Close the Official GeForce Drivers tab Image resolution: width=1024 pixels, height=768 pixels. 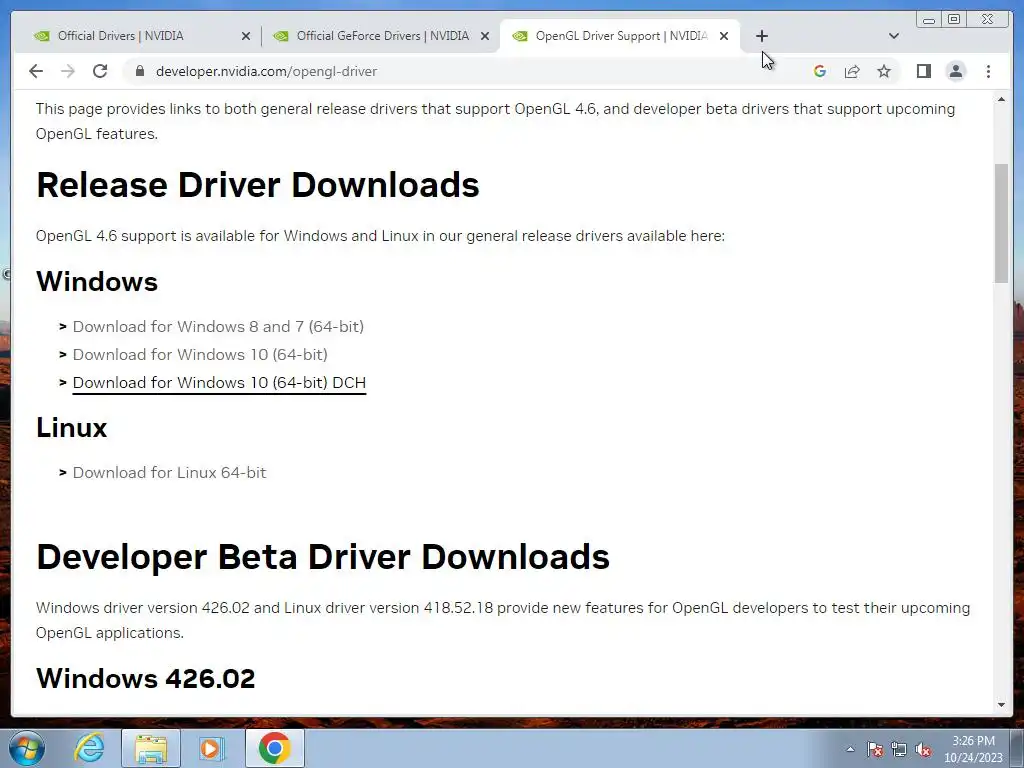pos(485,36)
